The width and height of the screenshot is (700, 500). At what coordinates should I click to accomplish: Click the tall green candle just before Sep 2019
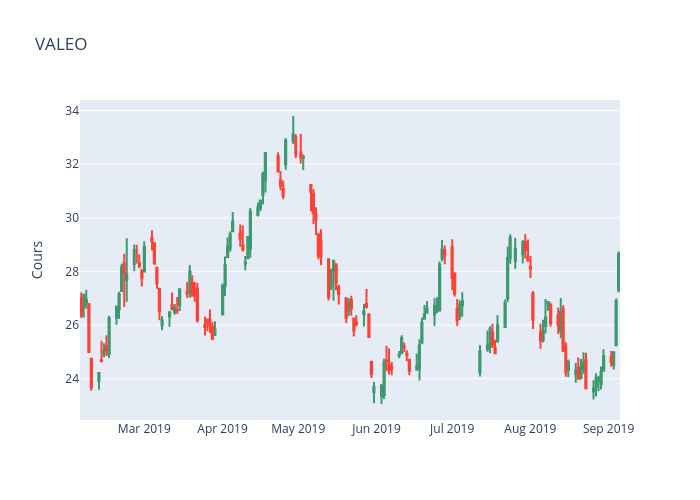[x=616, y=322]
